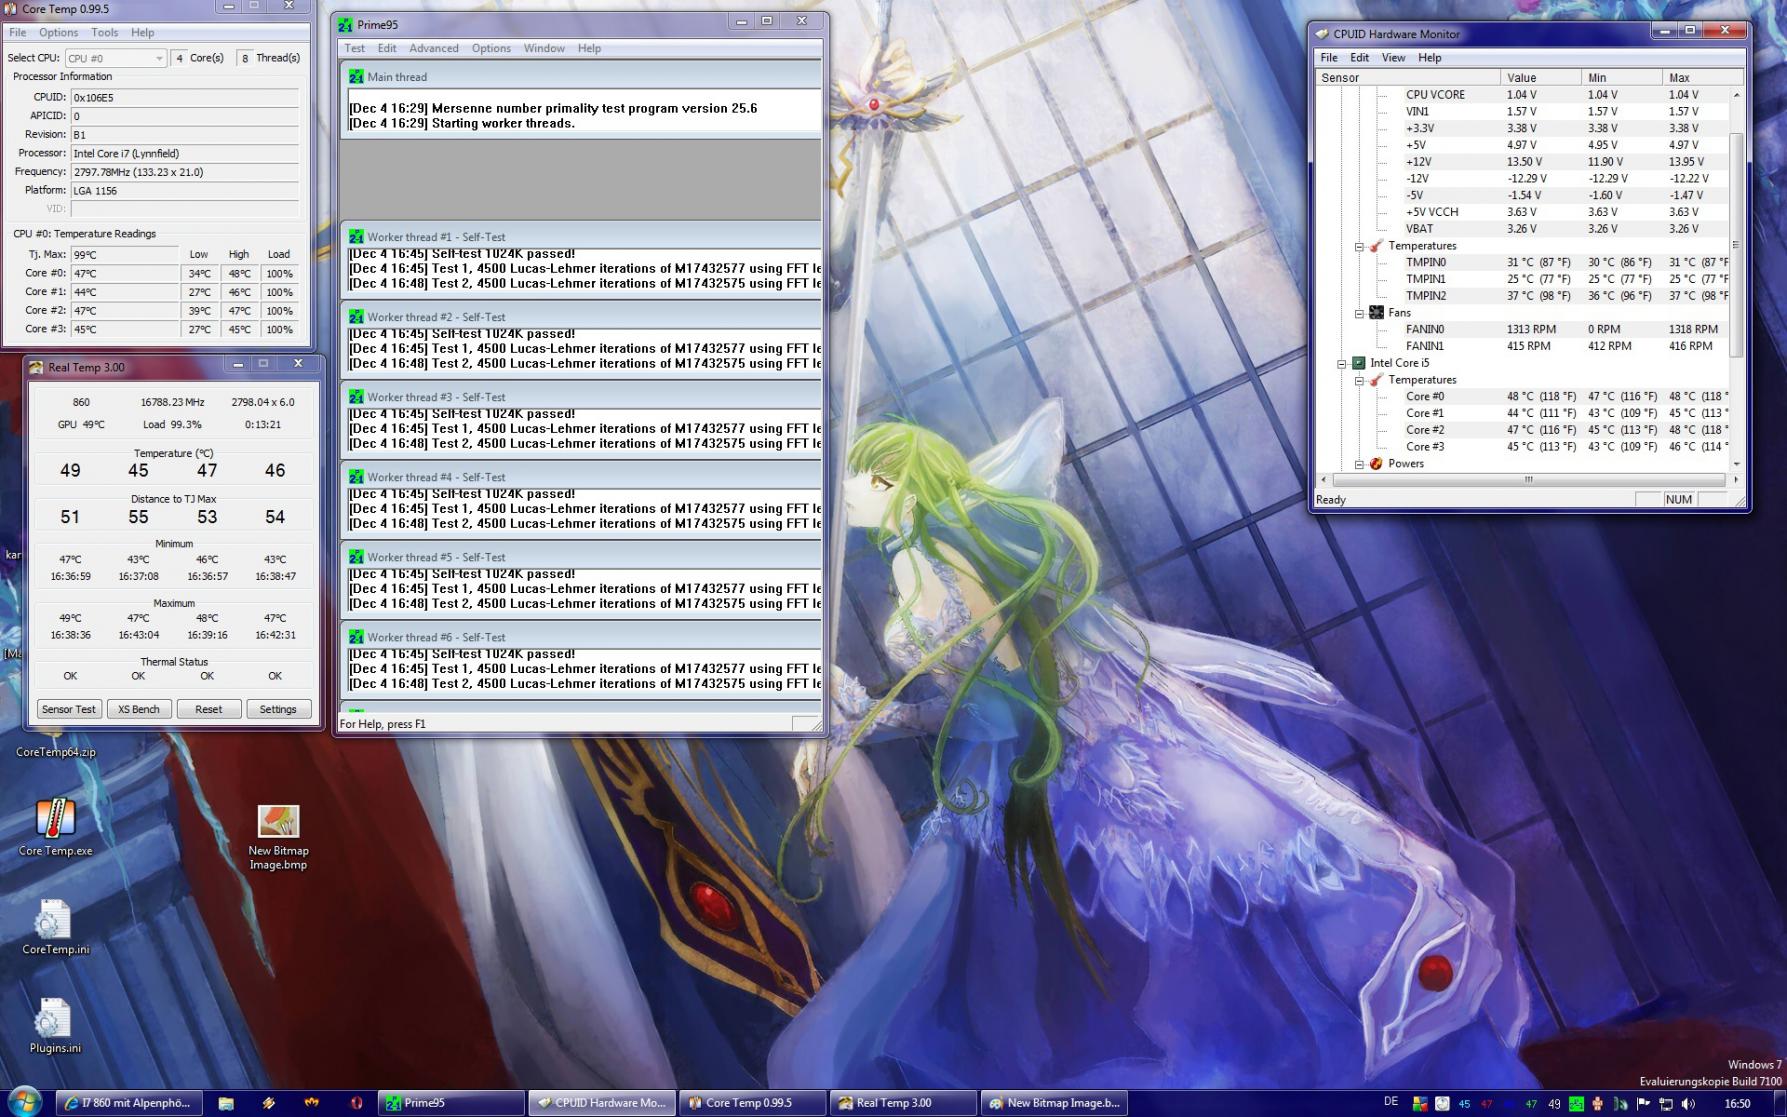Click Worker thread #5 title bar in Prime95
The image size is (1787, 1117).
(581, 557)
